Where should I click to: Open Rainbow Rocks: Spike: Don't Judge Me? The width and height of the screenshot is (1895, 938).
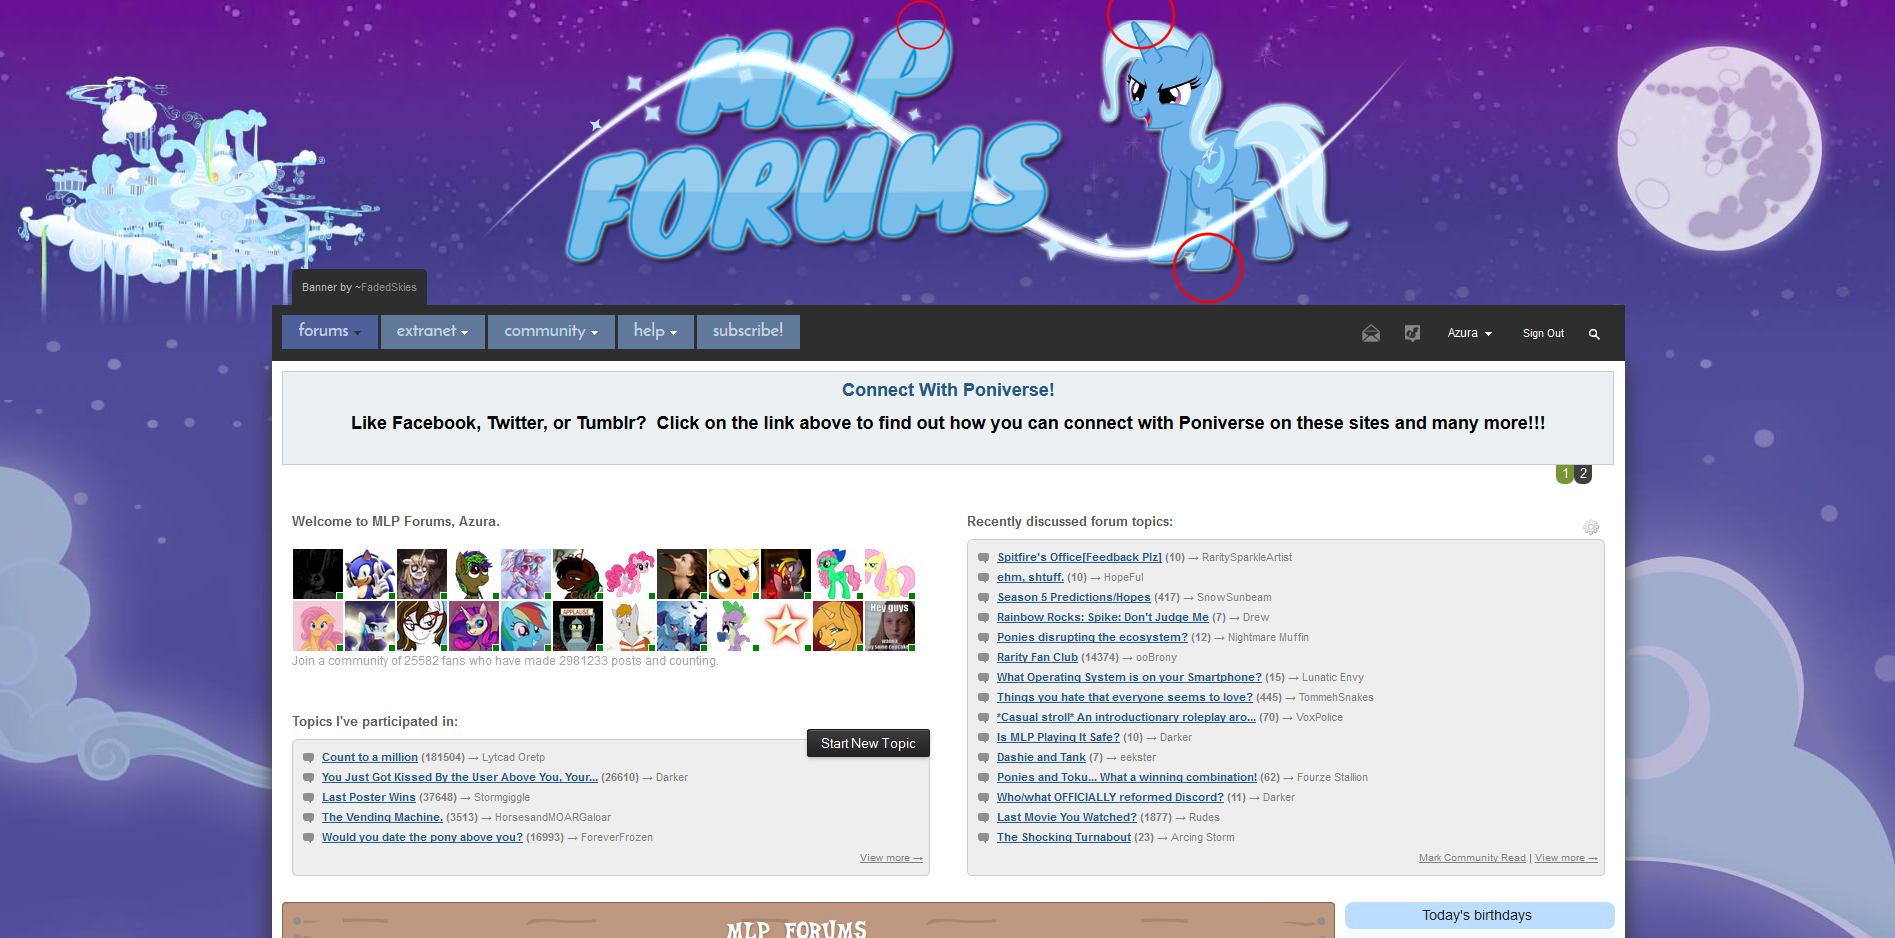[x=1103, y=618]
